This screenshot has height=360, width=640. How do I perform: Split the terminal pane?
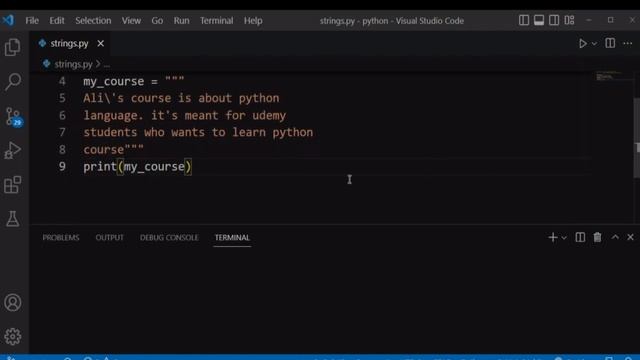(x=580, y=238)
